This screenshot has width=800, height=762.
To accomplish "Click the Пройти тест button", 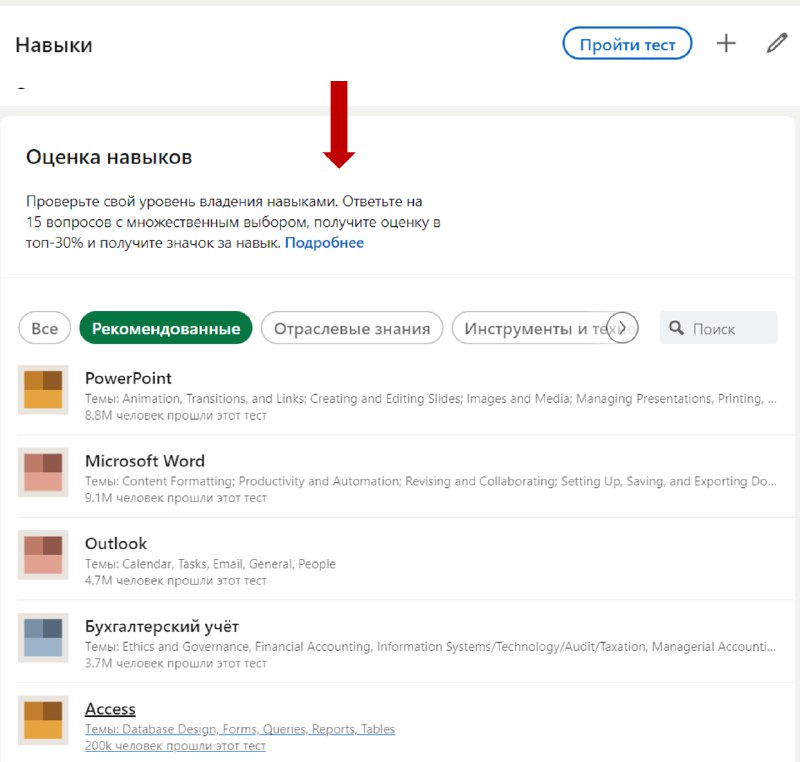I will tap(627, 43).
